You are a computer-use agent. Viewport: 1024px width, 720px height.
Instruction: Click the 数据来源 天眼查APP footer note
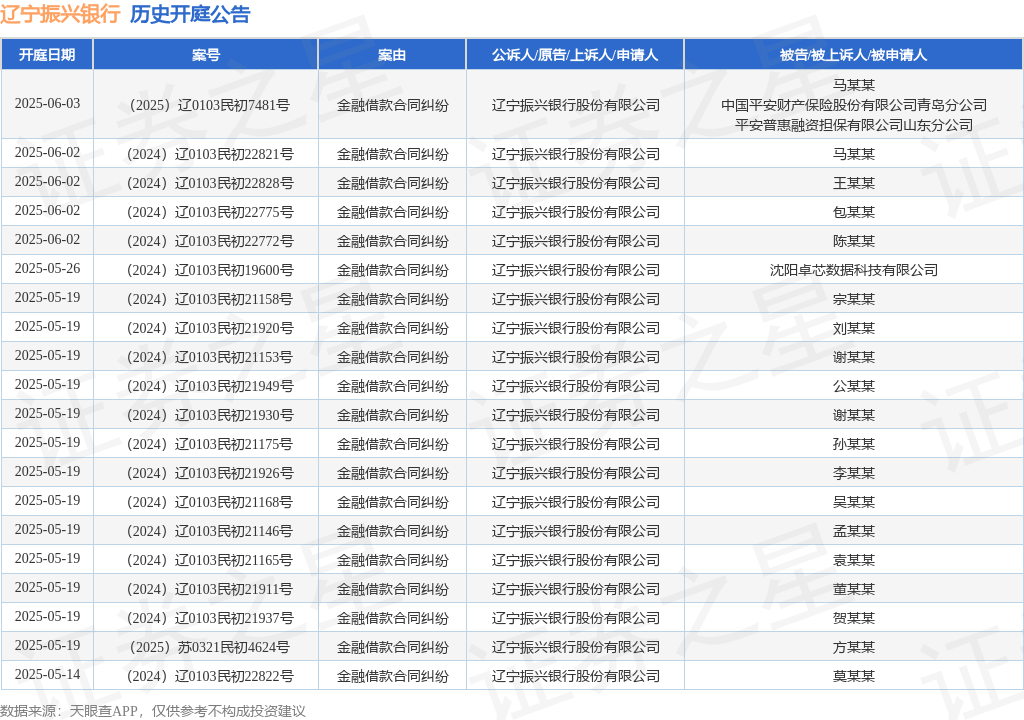pos(153,711)
